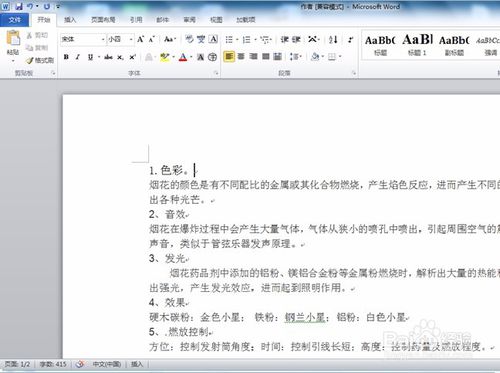Open the font color dropdown arrow
Viewport: 500px width, 373px height.
[x=191, y=57]
